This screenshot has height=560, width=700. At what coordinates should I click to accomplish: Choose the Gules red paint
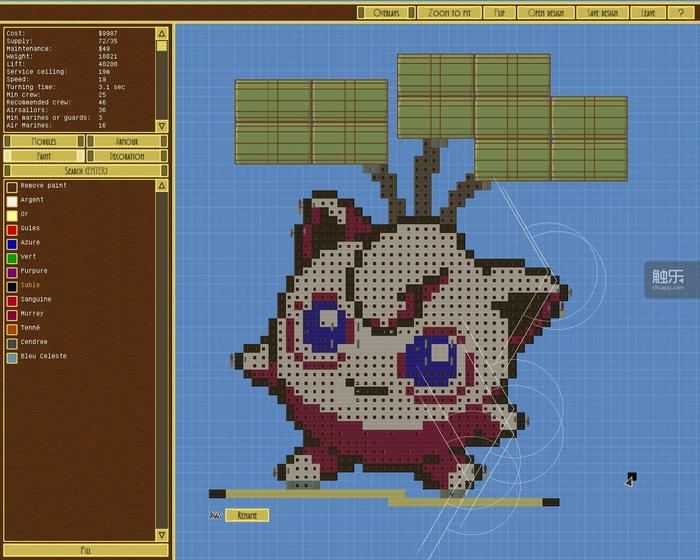[12, 229]
